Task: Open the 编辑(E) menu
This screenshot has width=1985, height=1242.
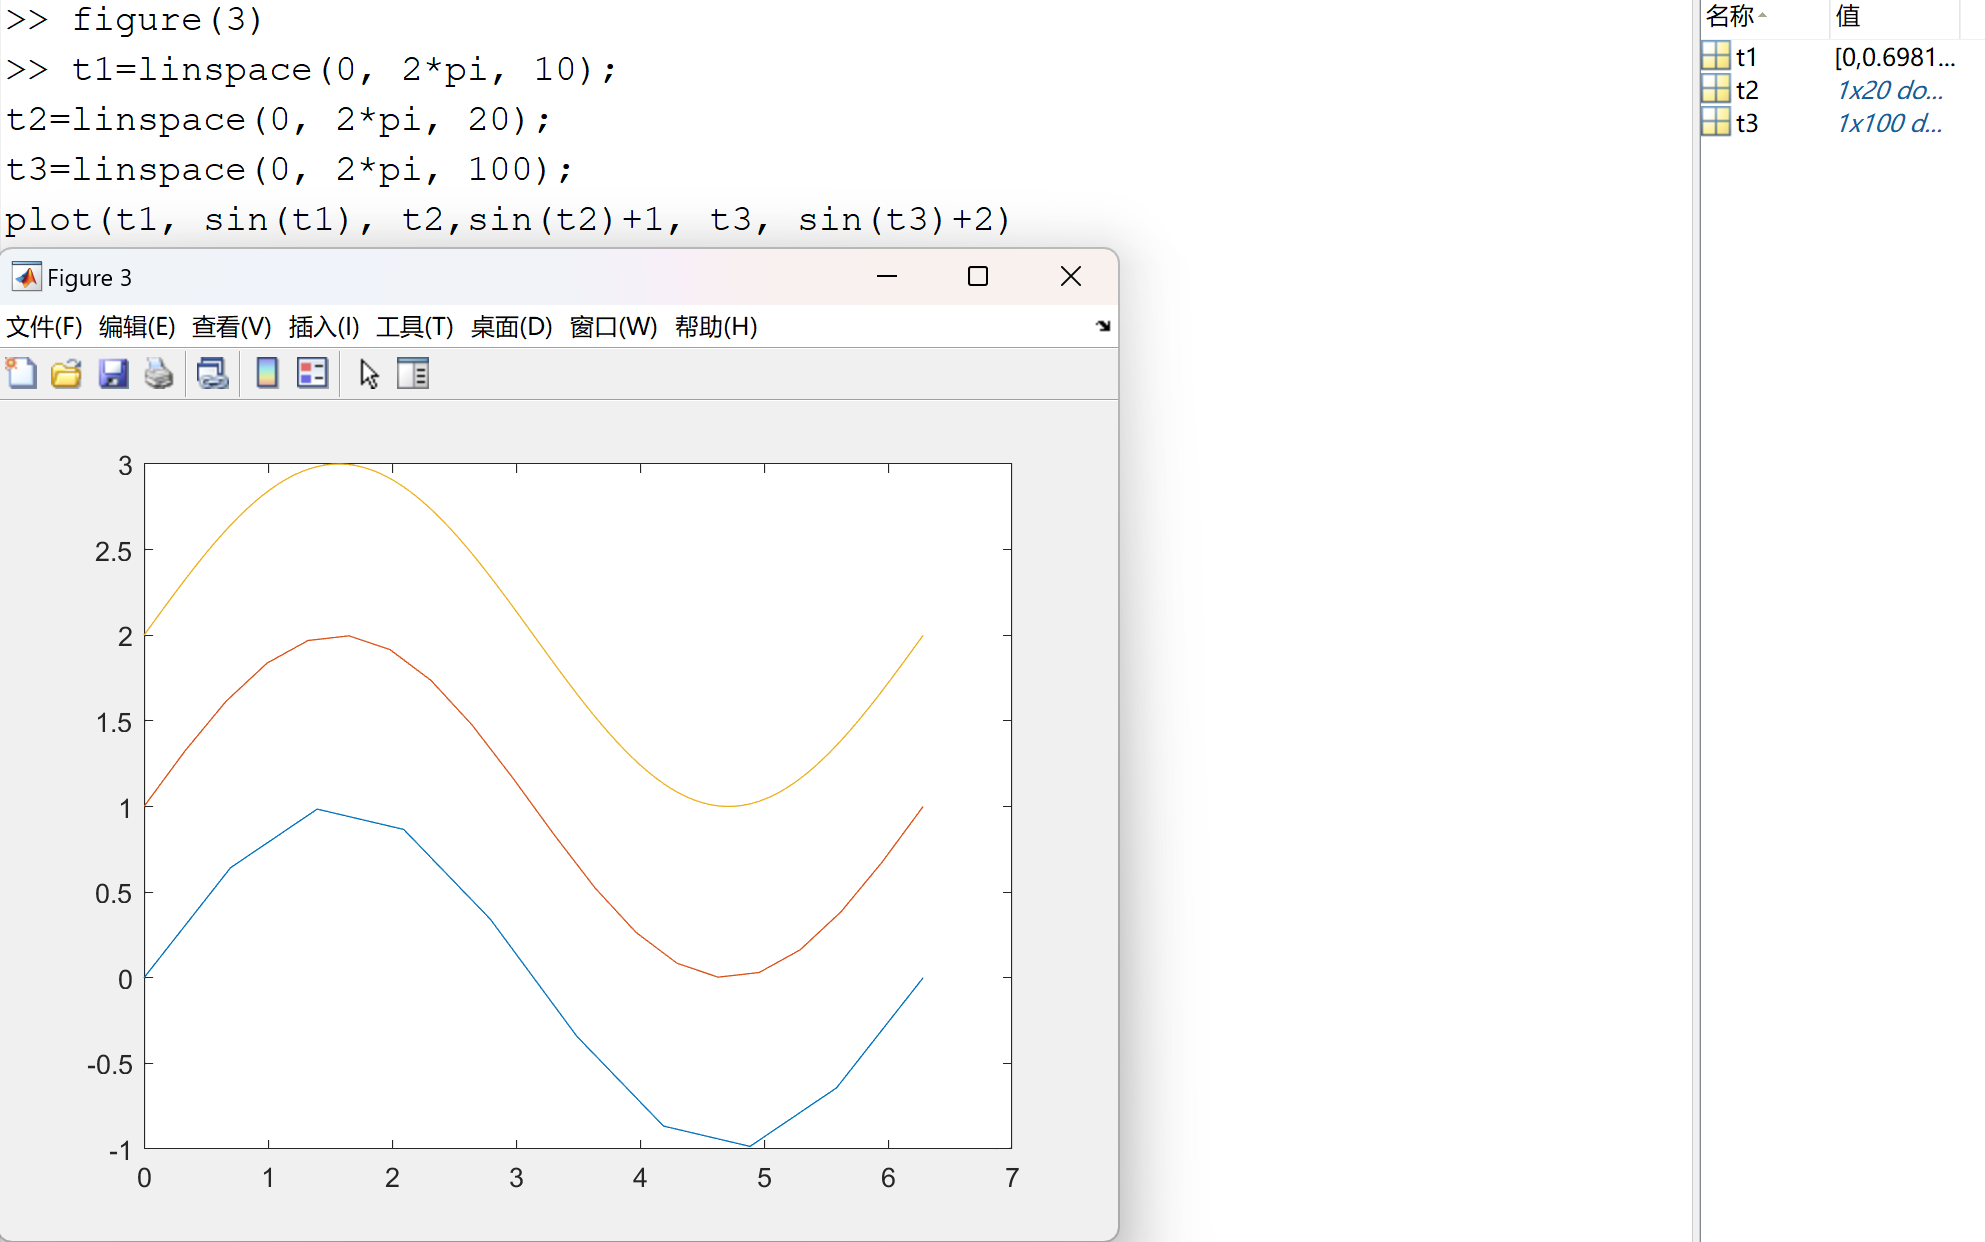Action: pyautogui.click(x=137, y=327)
